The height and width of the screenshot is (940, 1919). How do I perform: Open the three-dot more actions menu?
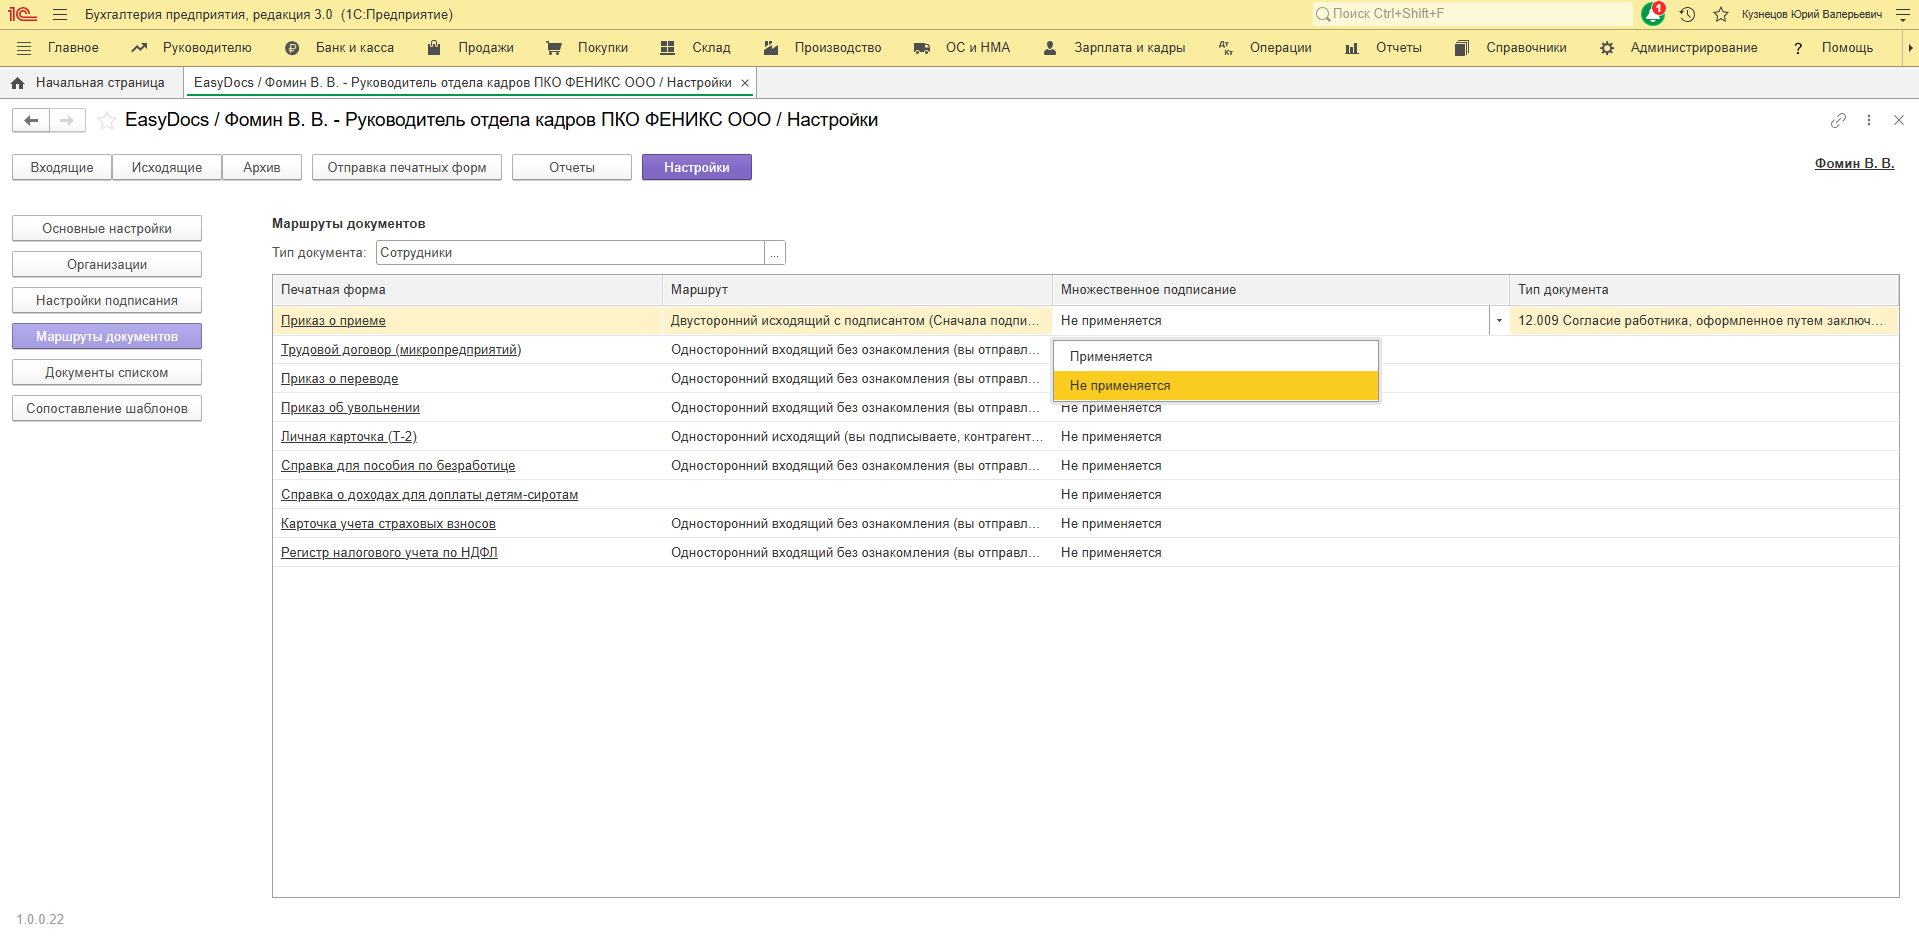click(1869, 120)
